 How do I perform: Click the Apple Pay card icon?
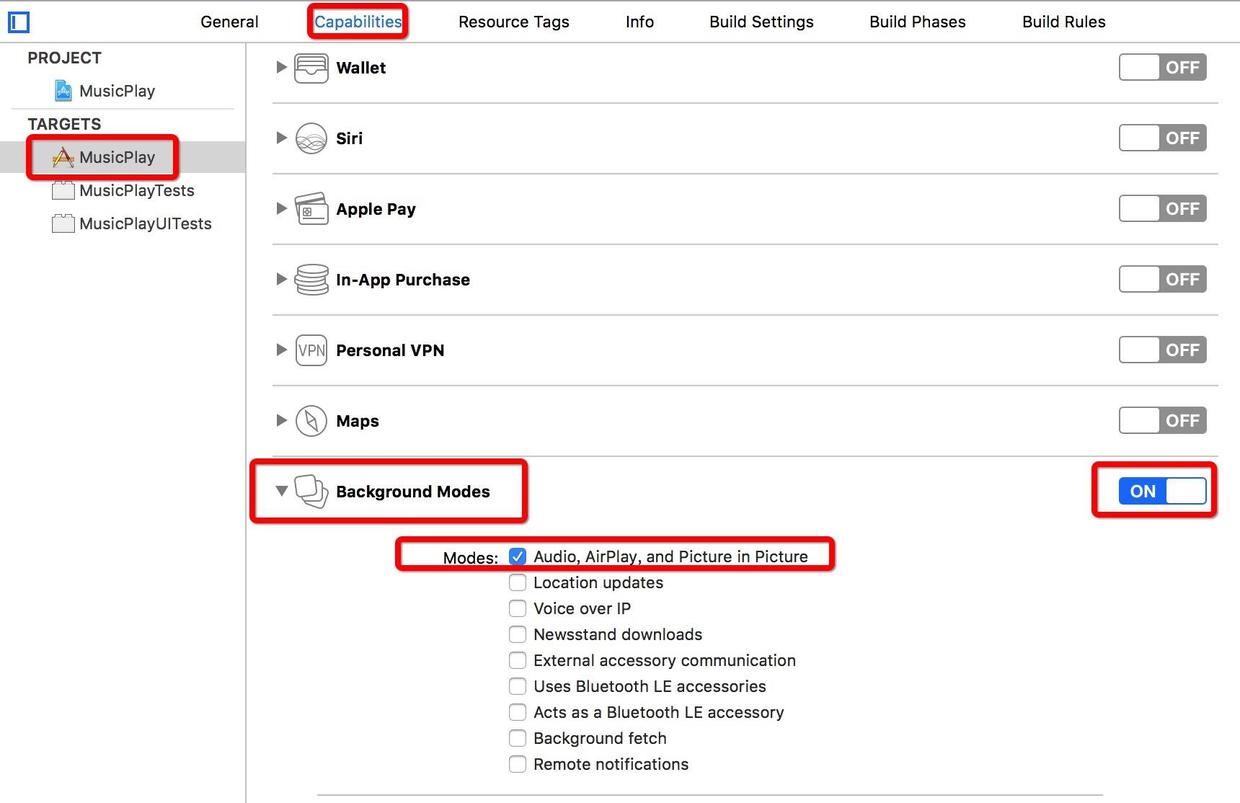[x=311, y=209]
